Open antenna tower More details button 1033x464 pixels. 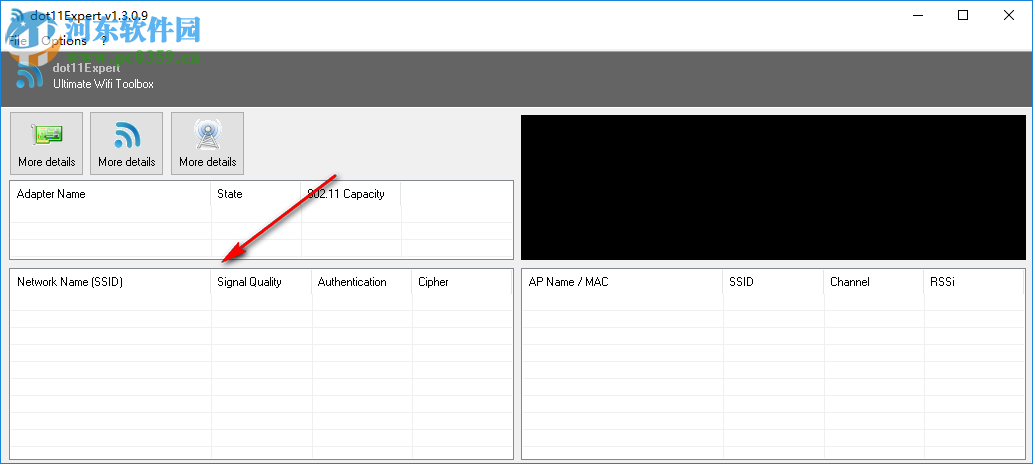[208, 143]
